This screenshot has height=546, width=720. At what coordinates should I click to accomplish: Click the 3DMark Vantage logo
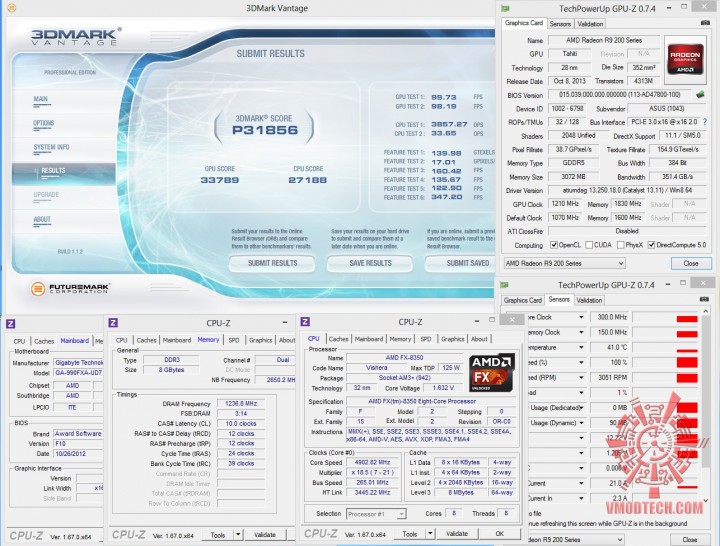click(x=76, y=37)
